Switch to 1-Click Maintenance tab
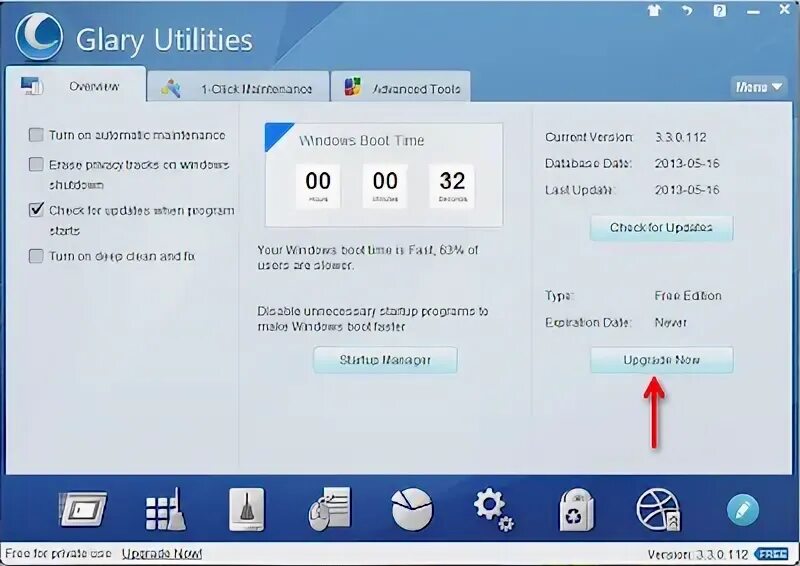 pos(238,88)
